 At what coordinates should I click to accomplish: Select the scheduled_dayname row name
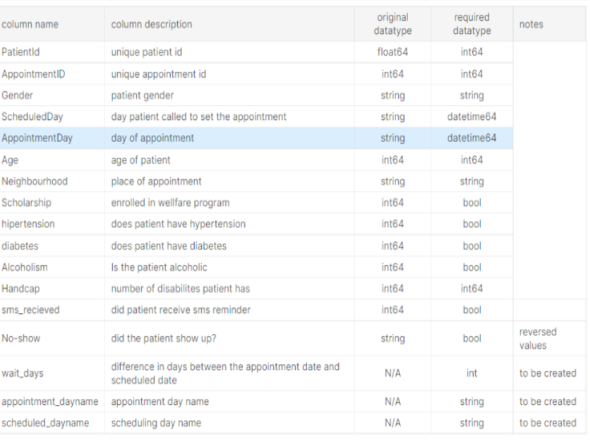pos(45,423)
